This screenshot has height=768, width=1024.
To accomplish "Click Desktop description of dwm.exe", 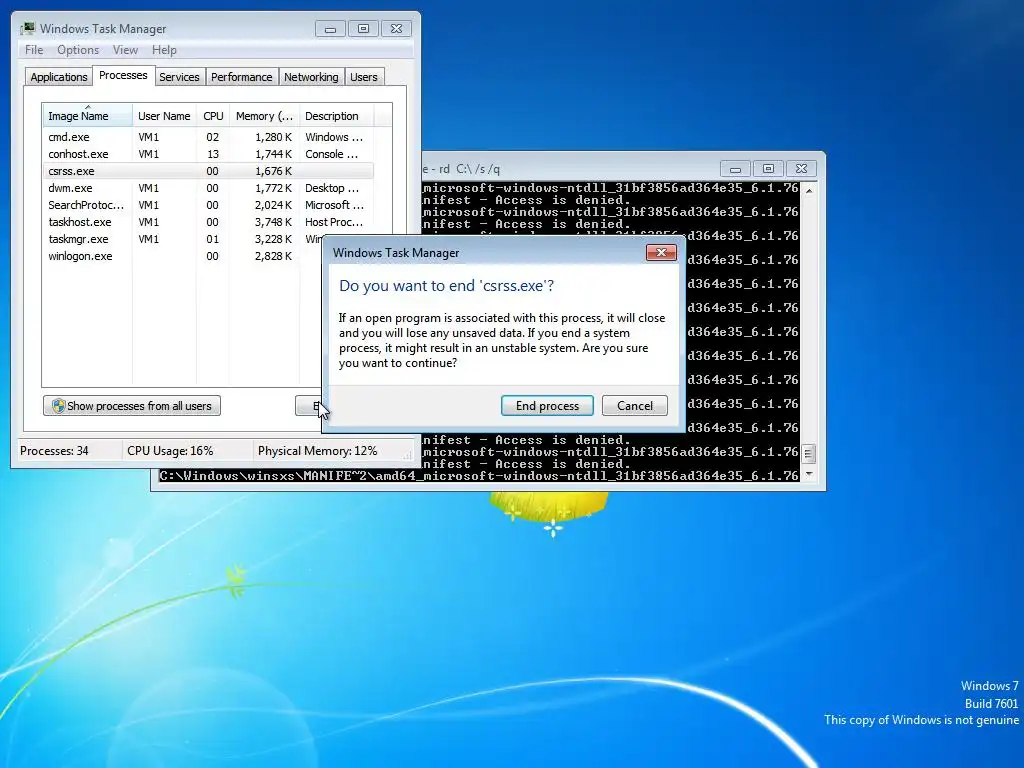I will coord(332,188).
